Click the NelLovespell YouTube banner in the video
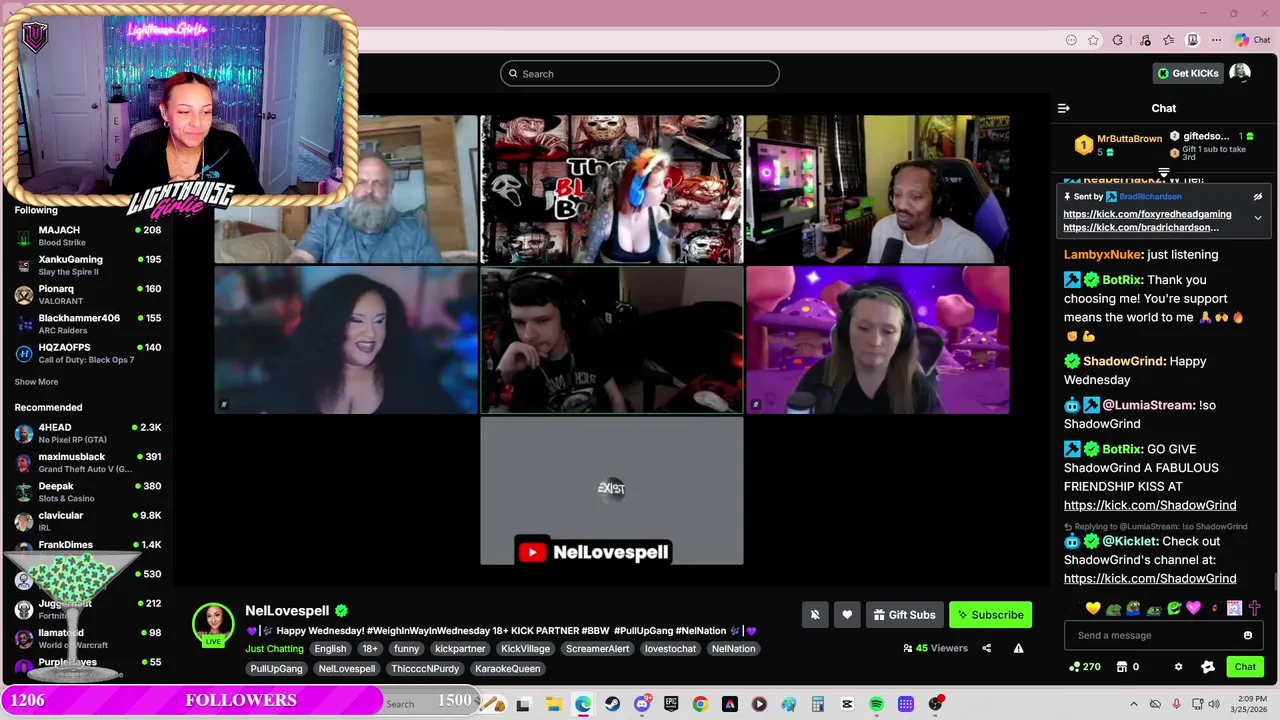1280x720 pixels. coord(593,552)
